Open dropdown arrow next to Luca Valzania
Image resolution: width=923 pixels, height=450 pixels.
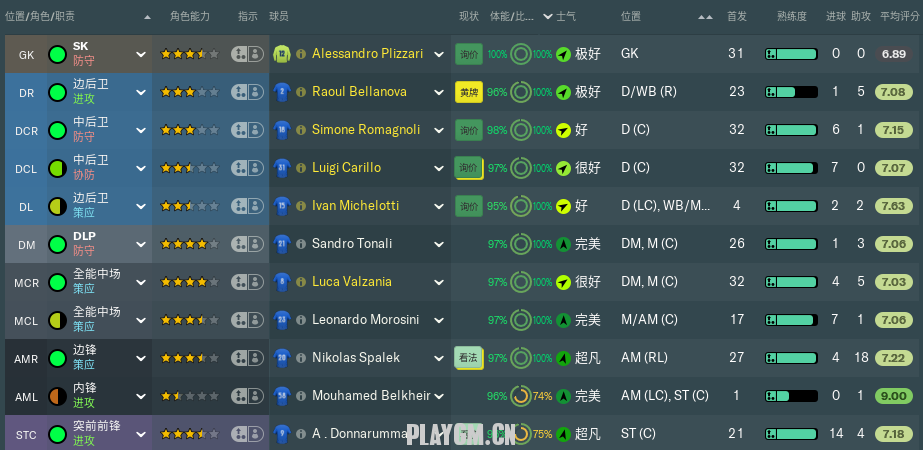[438, 282]
